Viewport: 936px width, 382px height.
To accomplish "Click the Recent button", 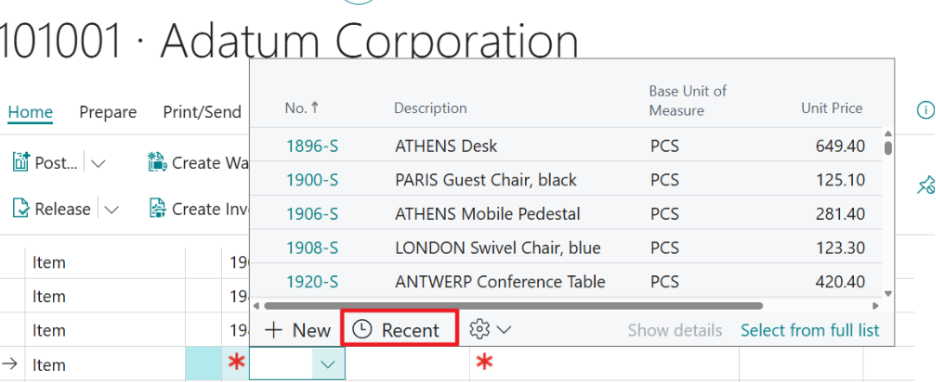I will click(x=399, y=329).
